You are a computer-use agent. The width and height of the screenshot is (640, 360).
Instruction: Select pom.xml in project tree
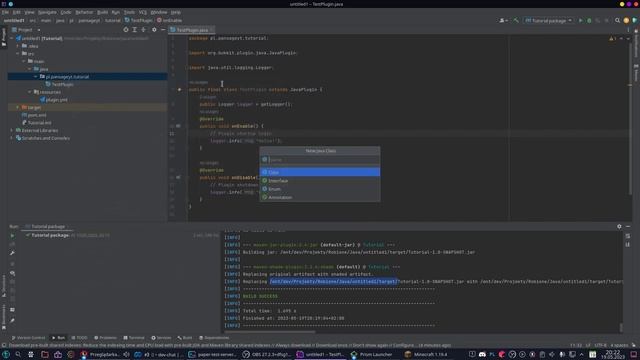tap(34, 115)
